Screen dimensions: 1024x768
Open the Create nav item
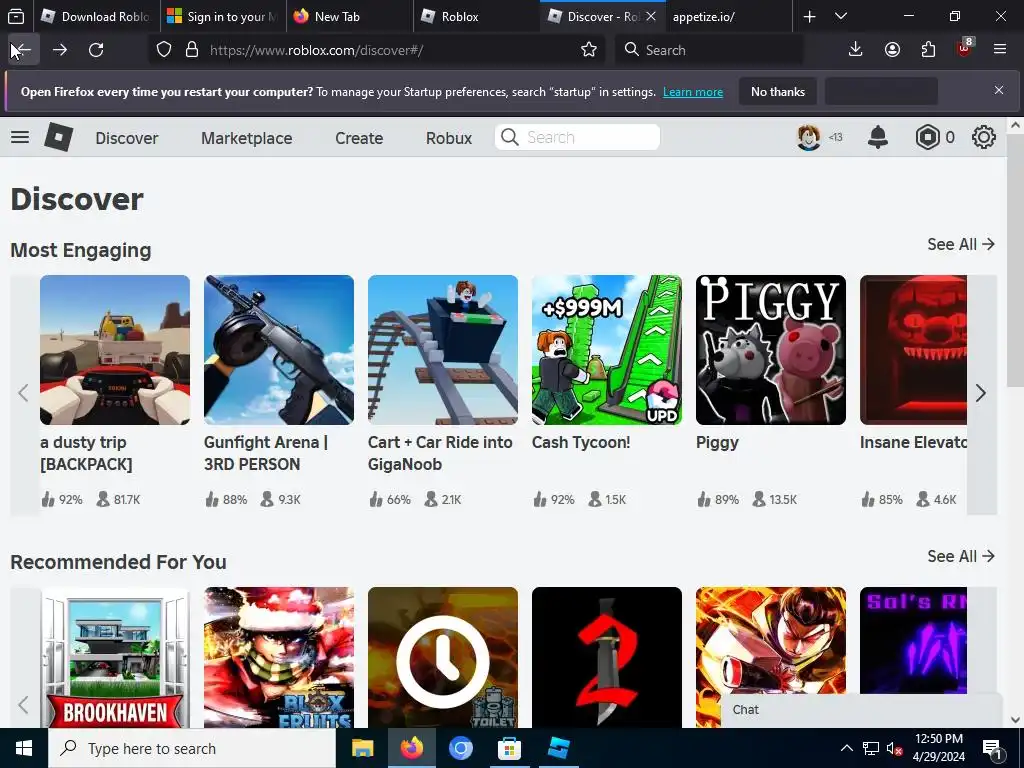pyautogui.click(x=359, y=138)
